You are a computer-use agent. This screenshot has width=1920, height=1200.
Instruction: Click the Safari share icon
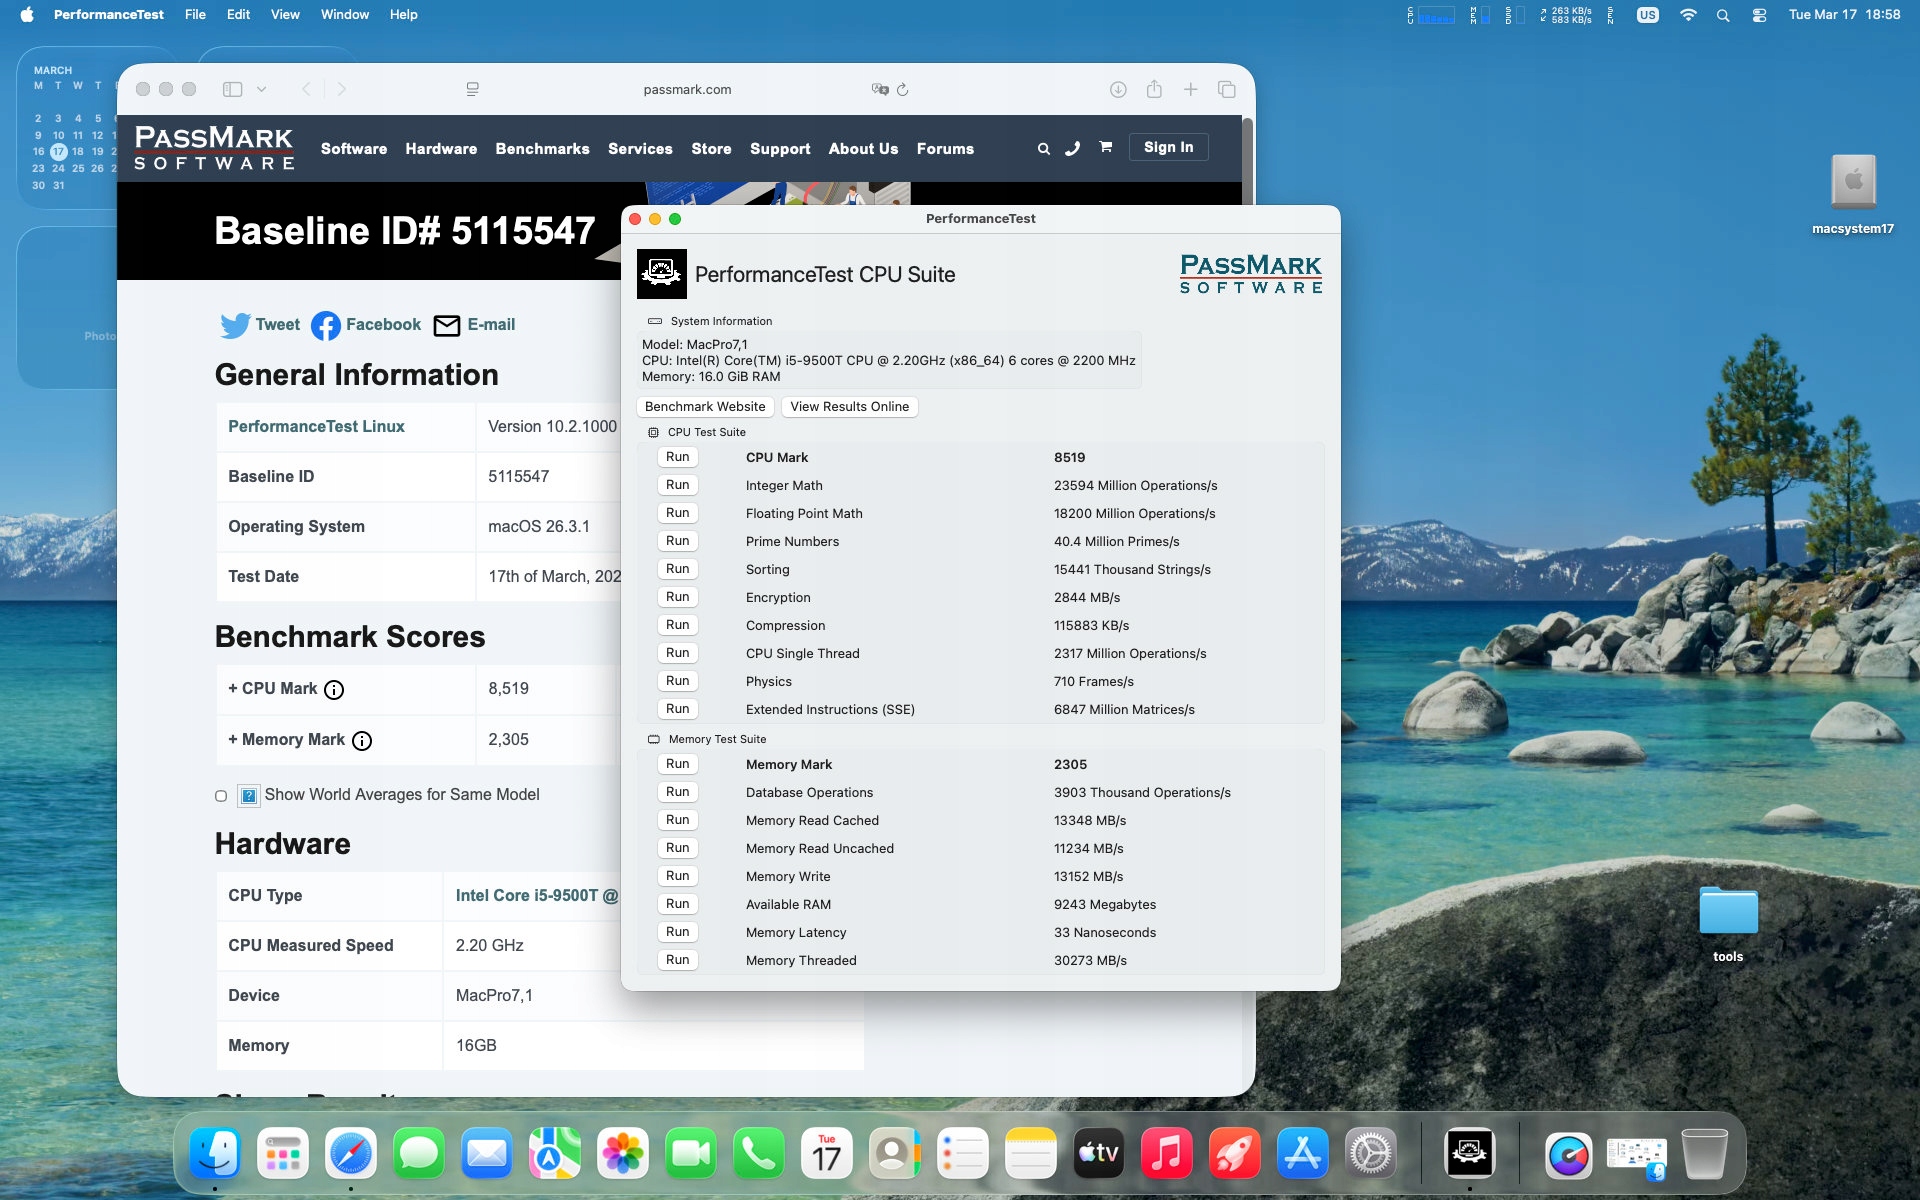[1154, 89]
